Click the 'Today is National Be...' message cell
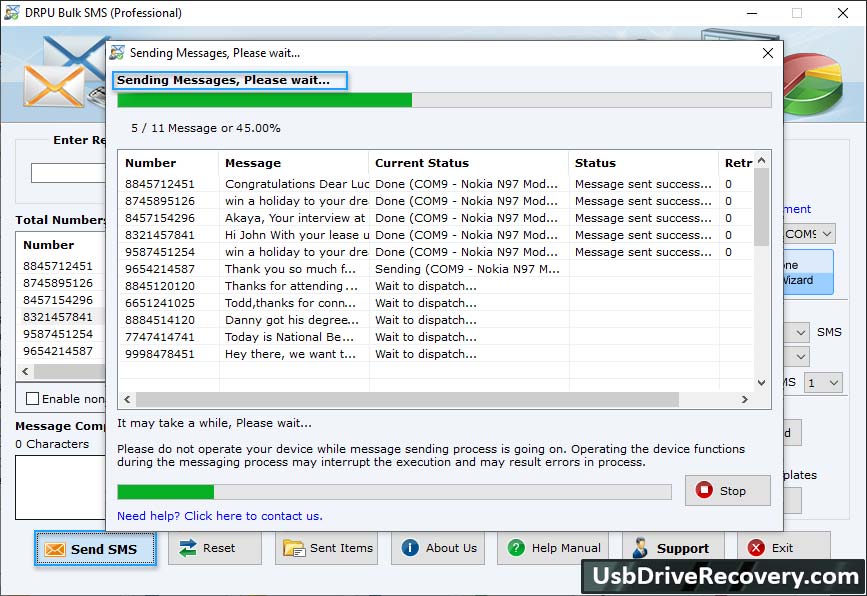Viewport: 867px width, 596px height. [x=295, y=337]
